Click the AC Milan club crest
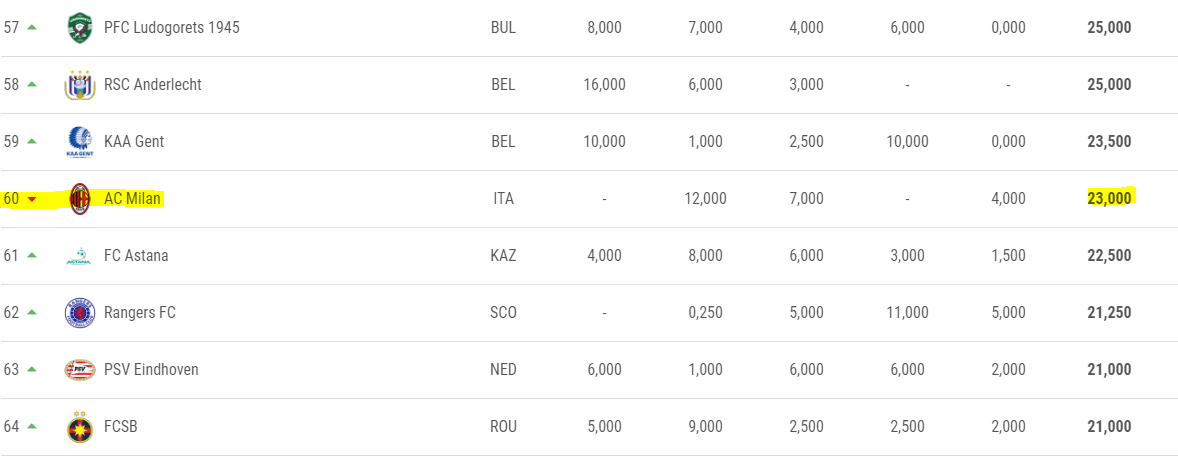Screen dimensions: 1178x461 click(x=79, y=199)
